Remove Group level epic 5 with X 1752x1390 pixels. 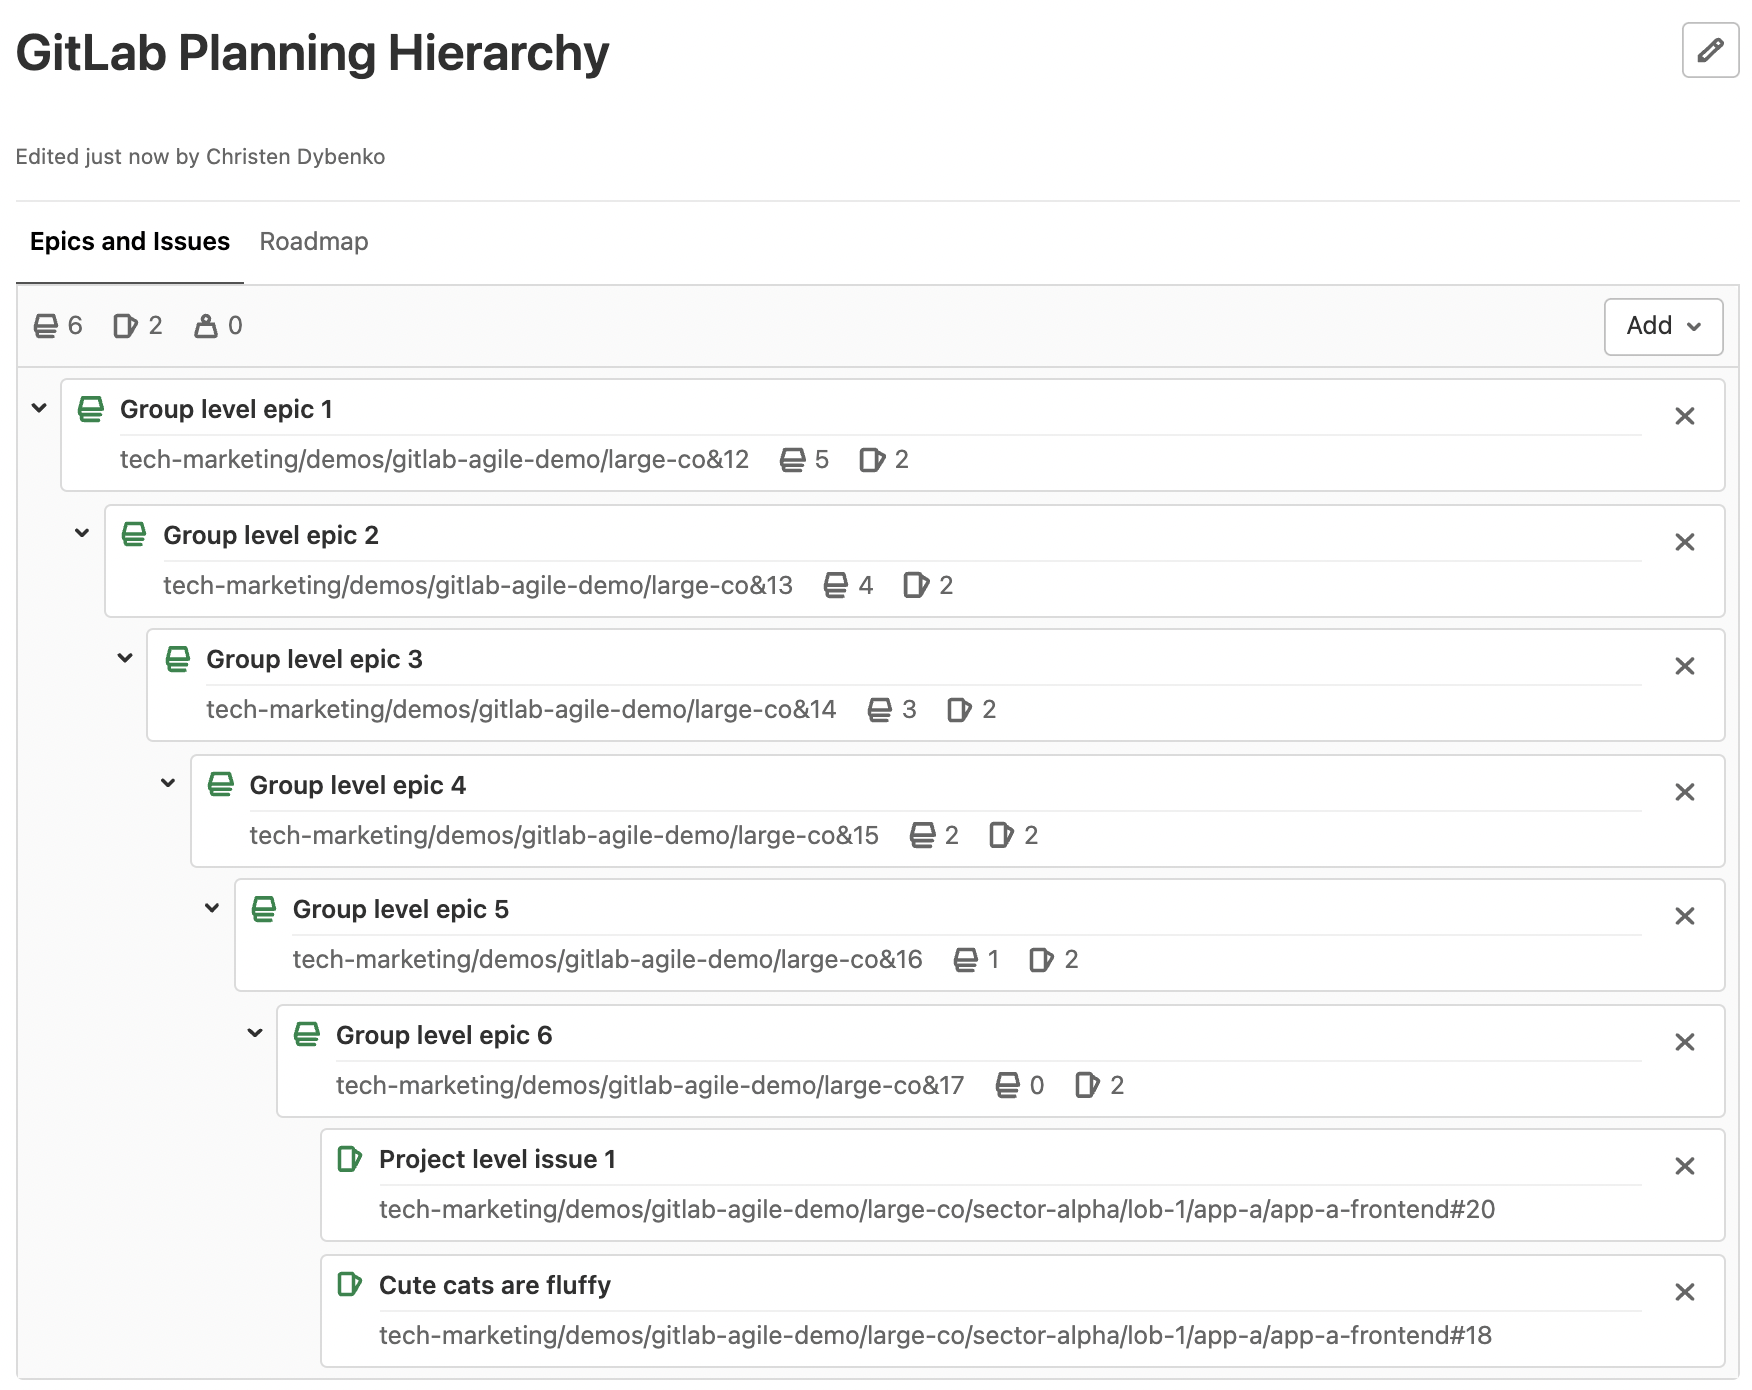pyautogui.click(x=1685, y=916)
